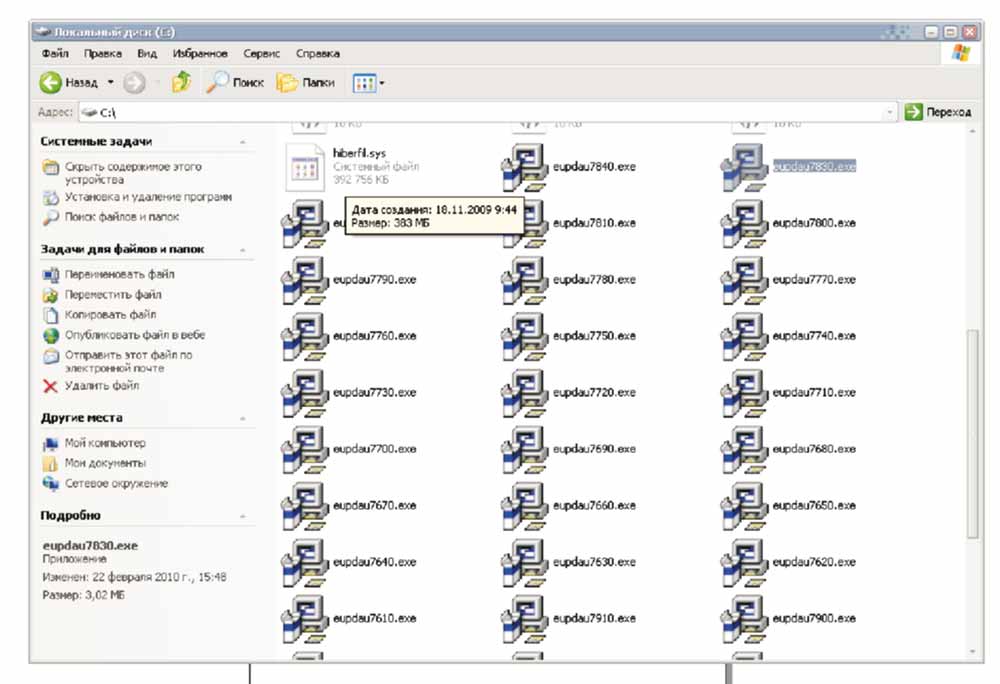Collapse the Другие места section
The width and height of the screenshot is (1000, 684).
(x=242, y=419)
